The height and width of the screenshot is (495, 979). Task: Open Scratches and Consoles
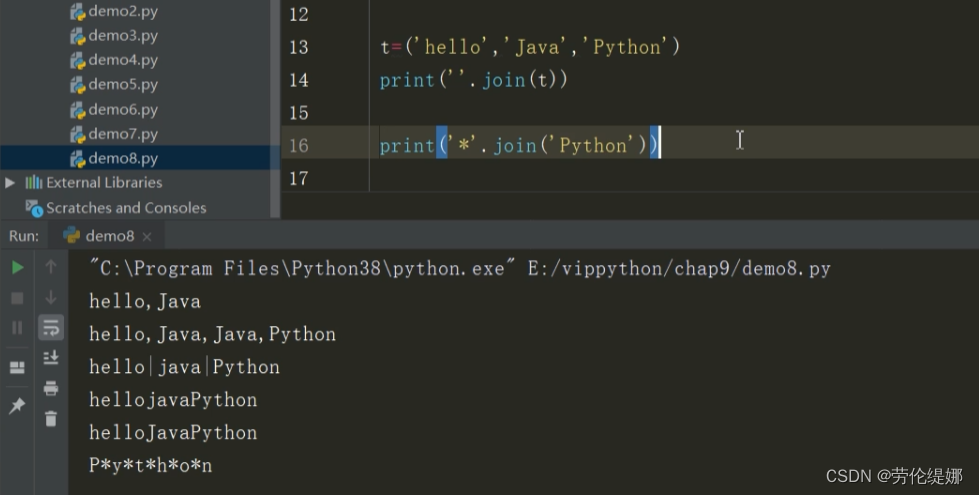pos(126,208)
